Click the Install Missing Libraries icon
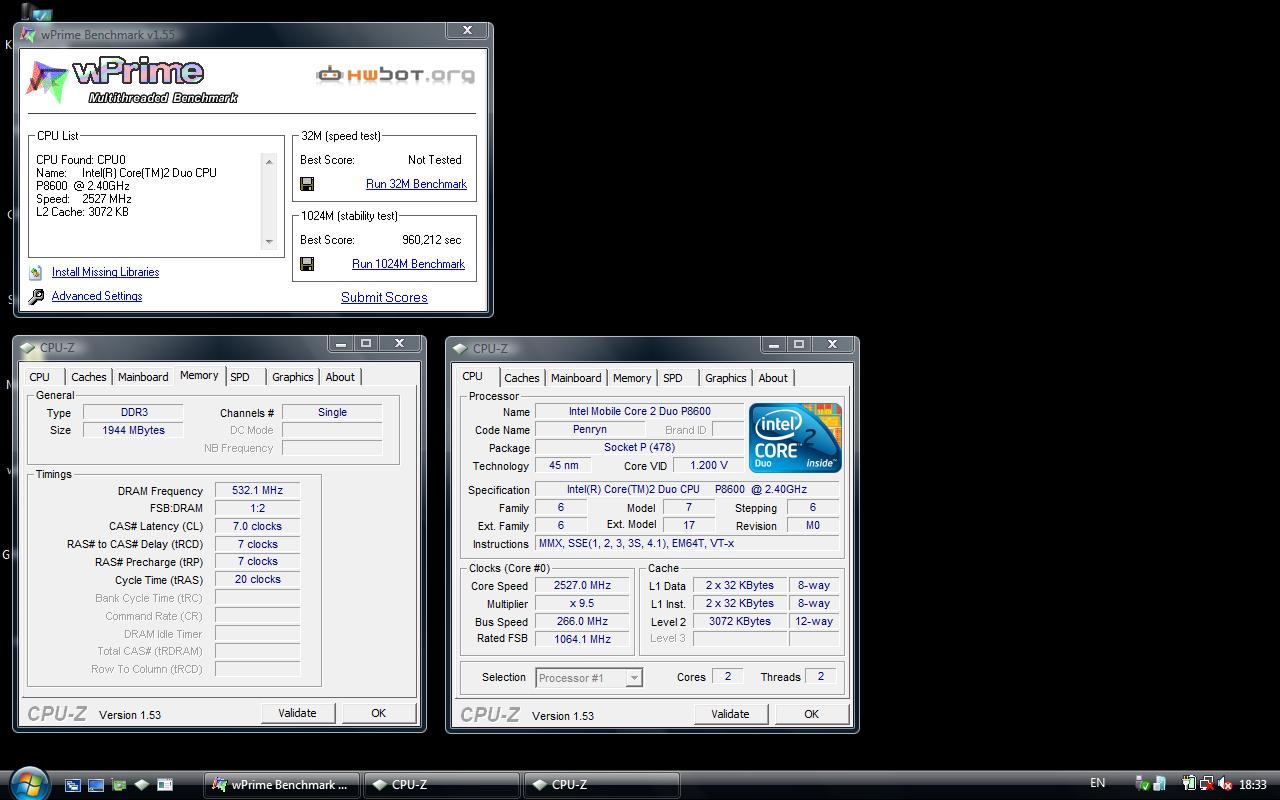1280x800 pixels. click(x=36, y=272)
